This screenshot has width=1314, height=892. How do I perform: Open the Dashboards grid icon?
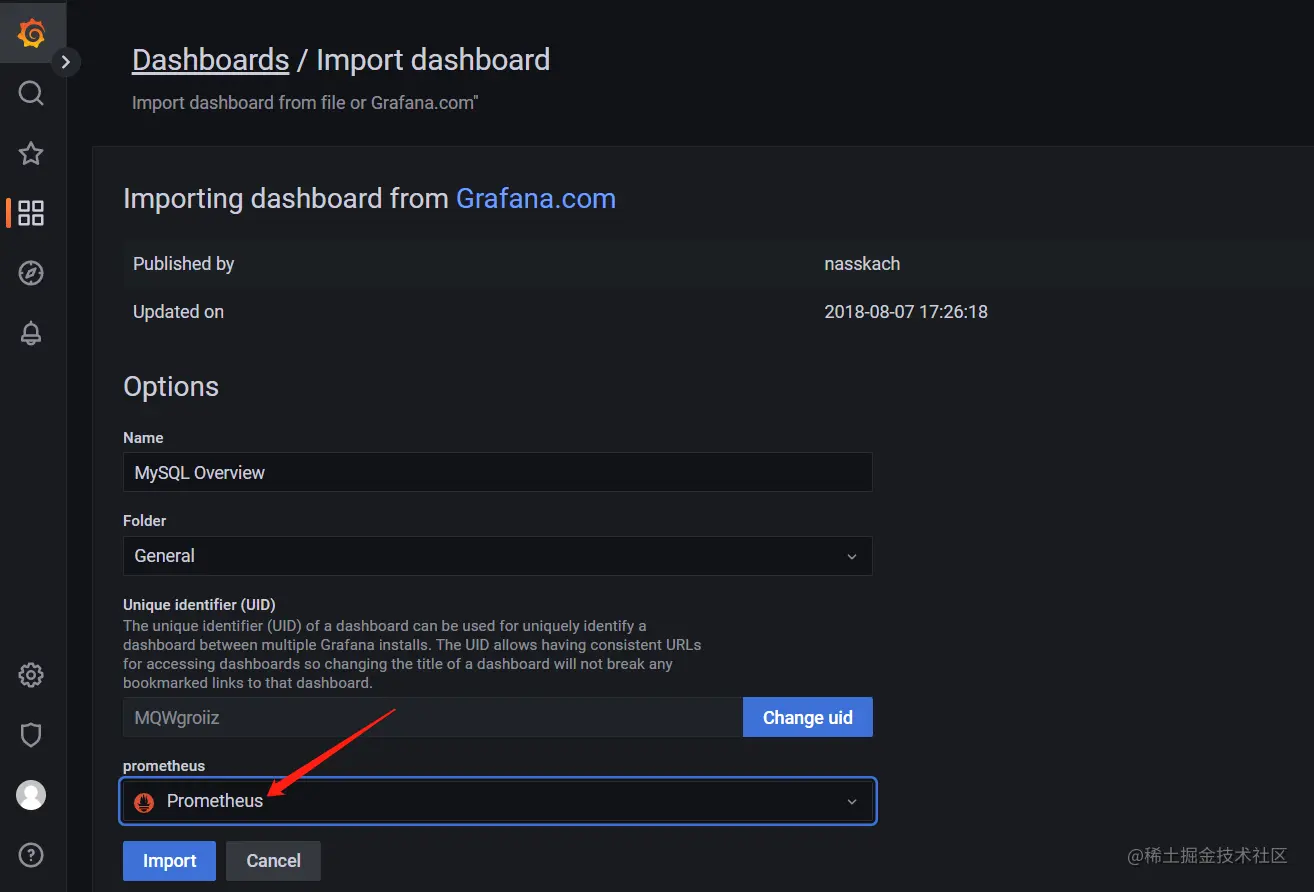coord(32,213)
